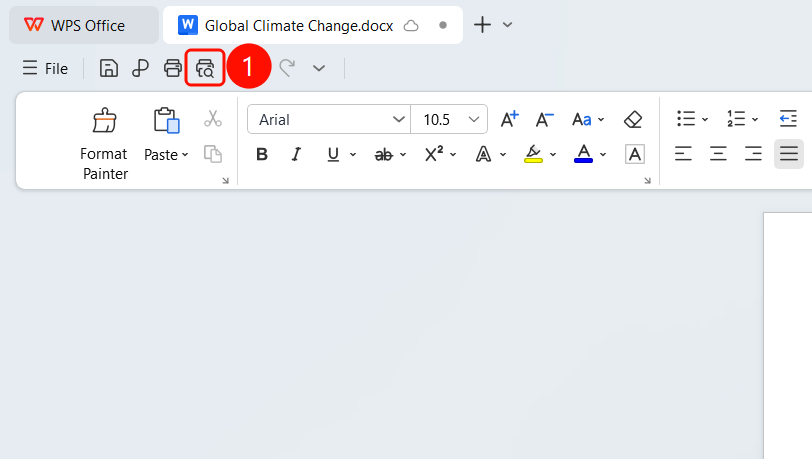This screenshot has width=812, height=459.
Task: Open bullet style dropdown arrow
Action: pos(705,120)
